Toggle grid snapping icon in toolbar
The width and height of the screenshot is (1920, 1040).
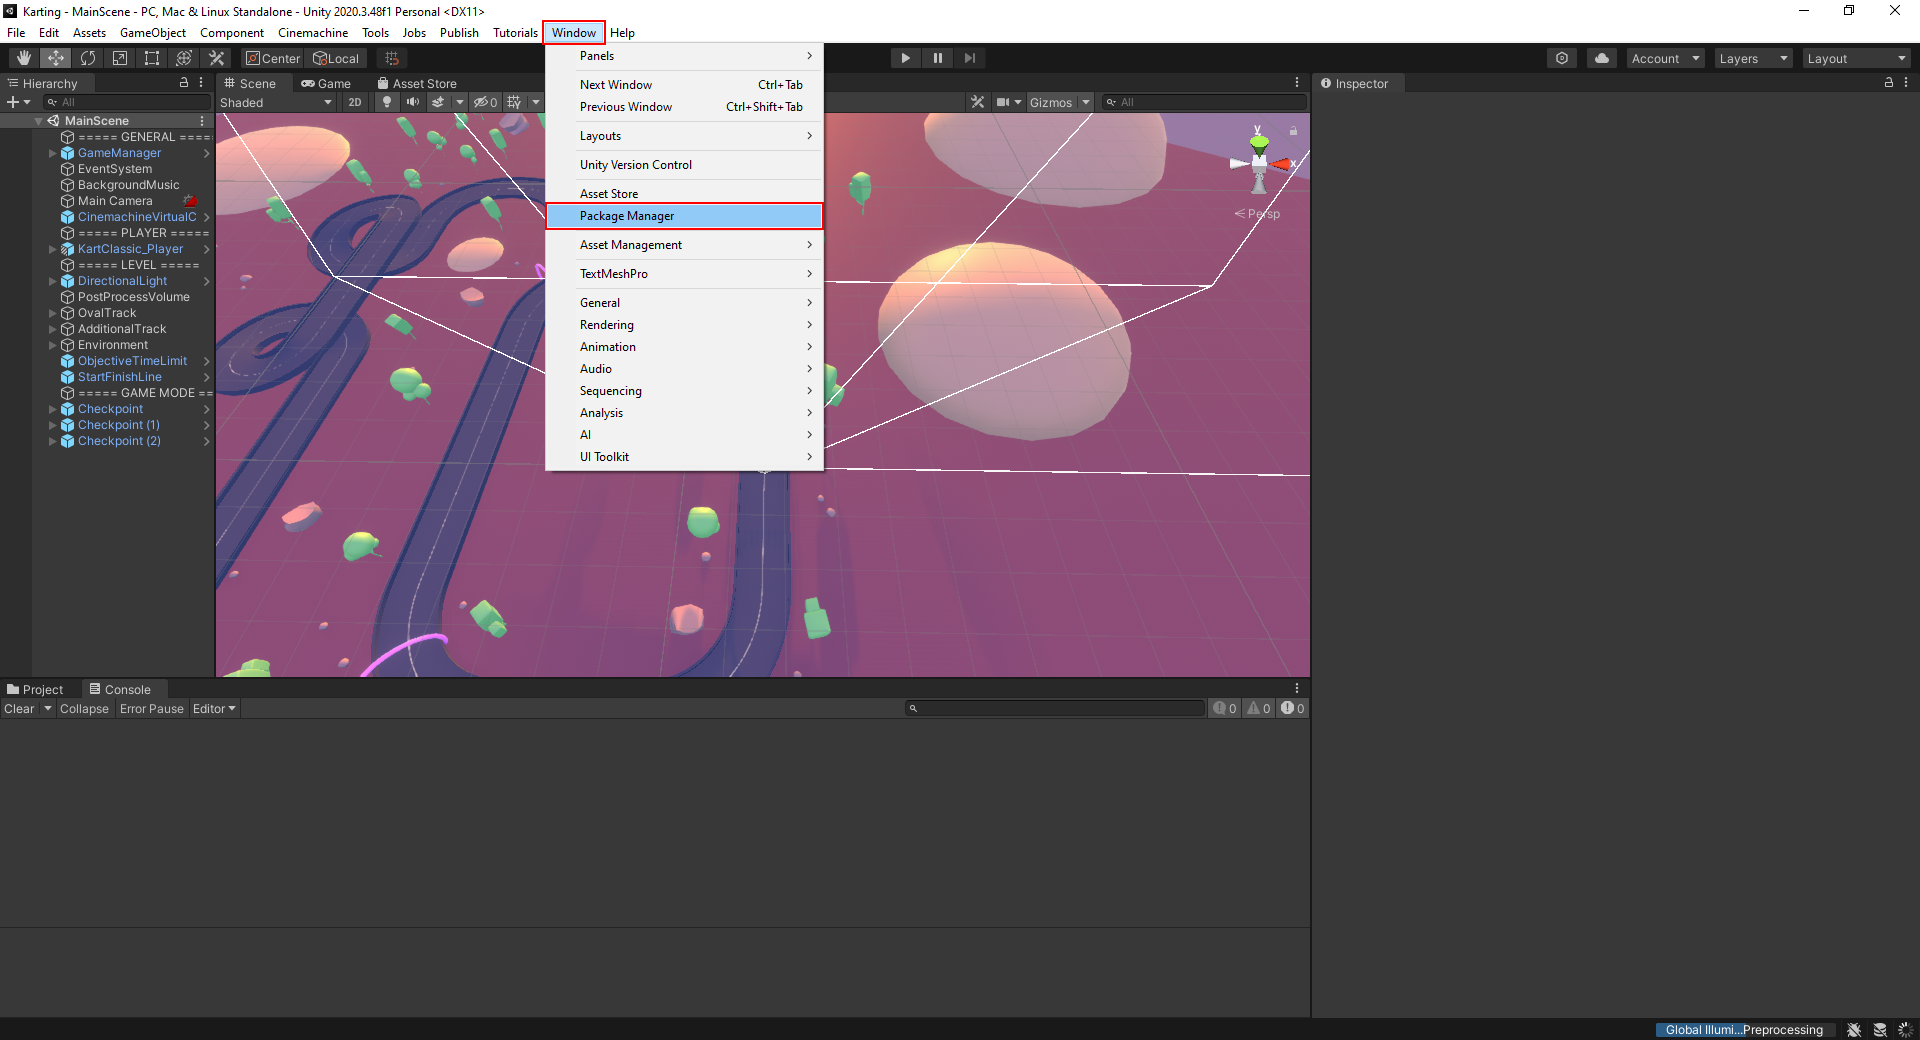392,58
